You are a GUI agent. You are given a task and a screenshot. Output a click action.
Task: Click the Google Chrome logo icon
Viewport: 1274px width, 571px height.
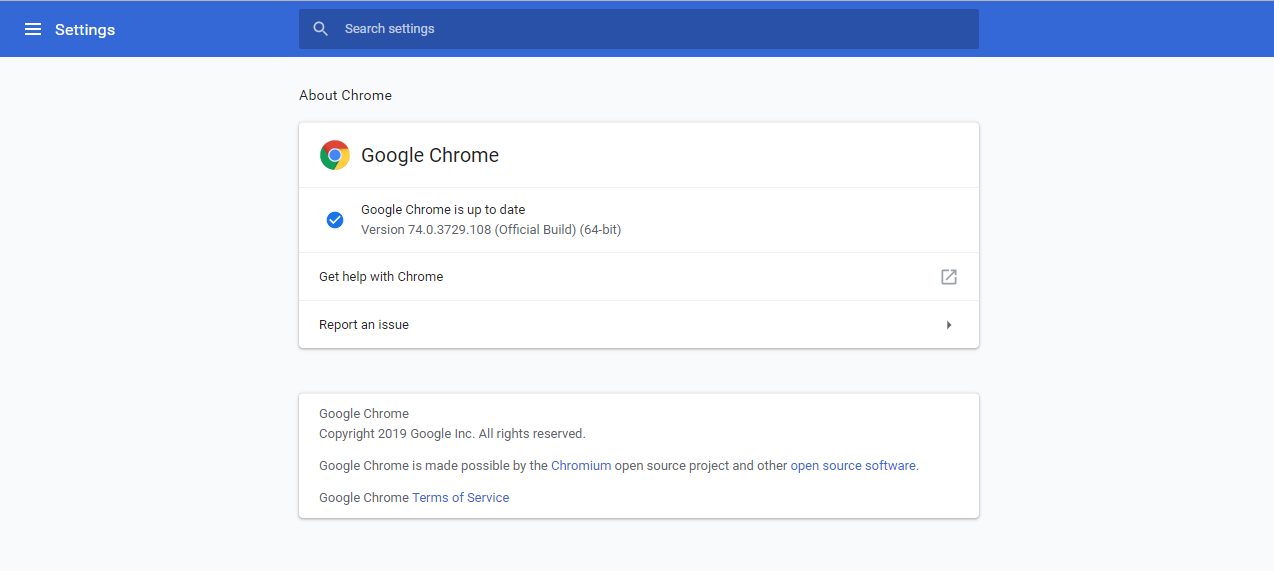coord(335,155)
